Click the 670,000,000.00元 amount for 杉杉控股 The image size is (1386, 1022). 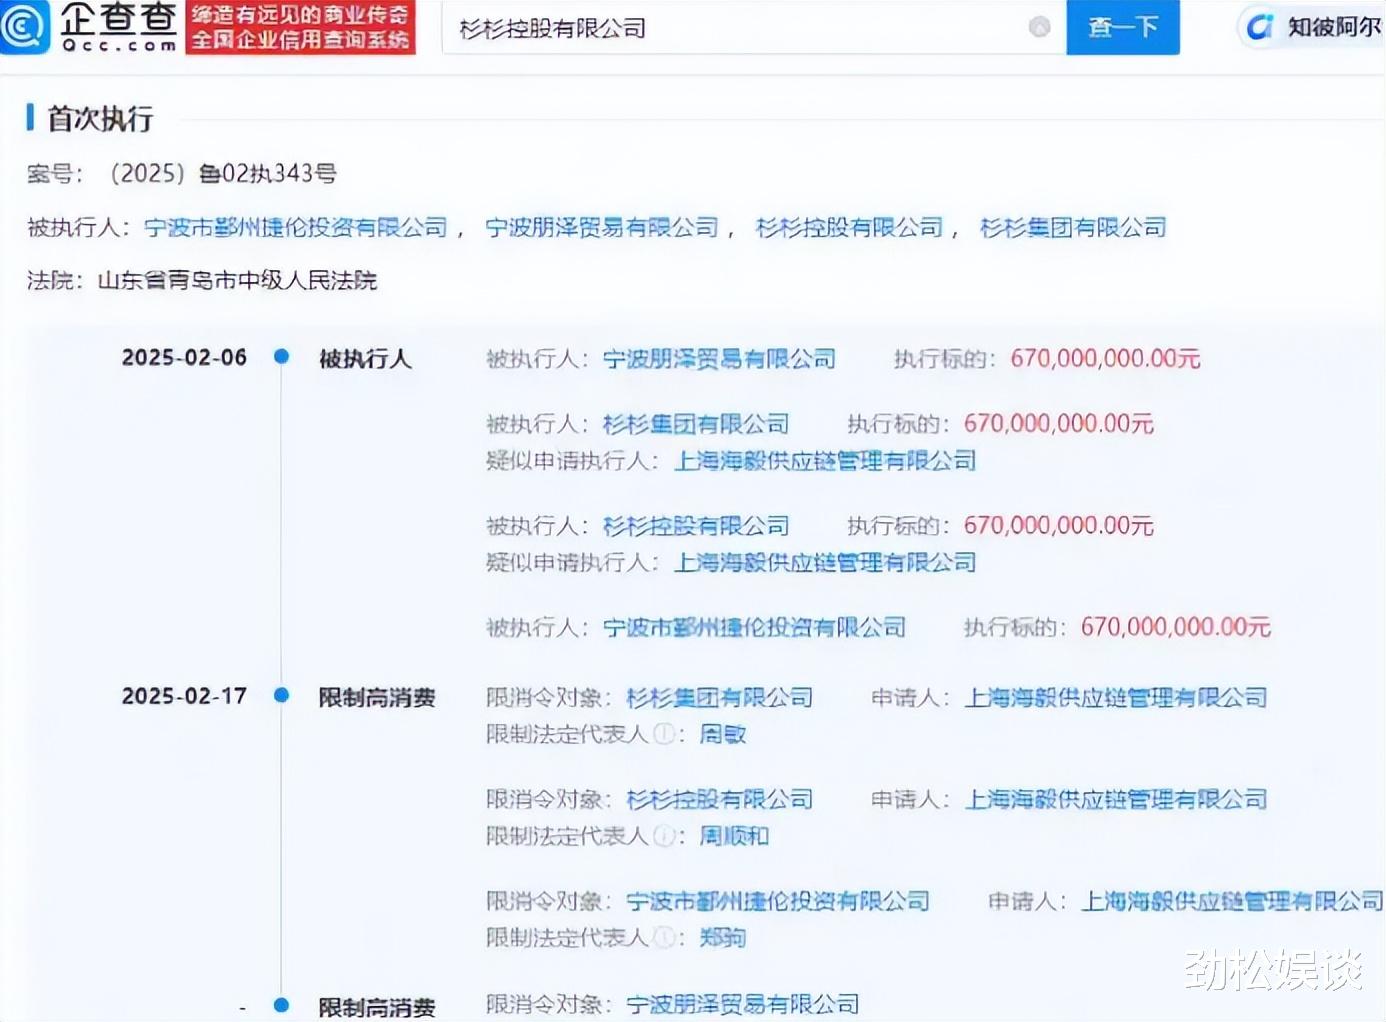point(1058,526)
